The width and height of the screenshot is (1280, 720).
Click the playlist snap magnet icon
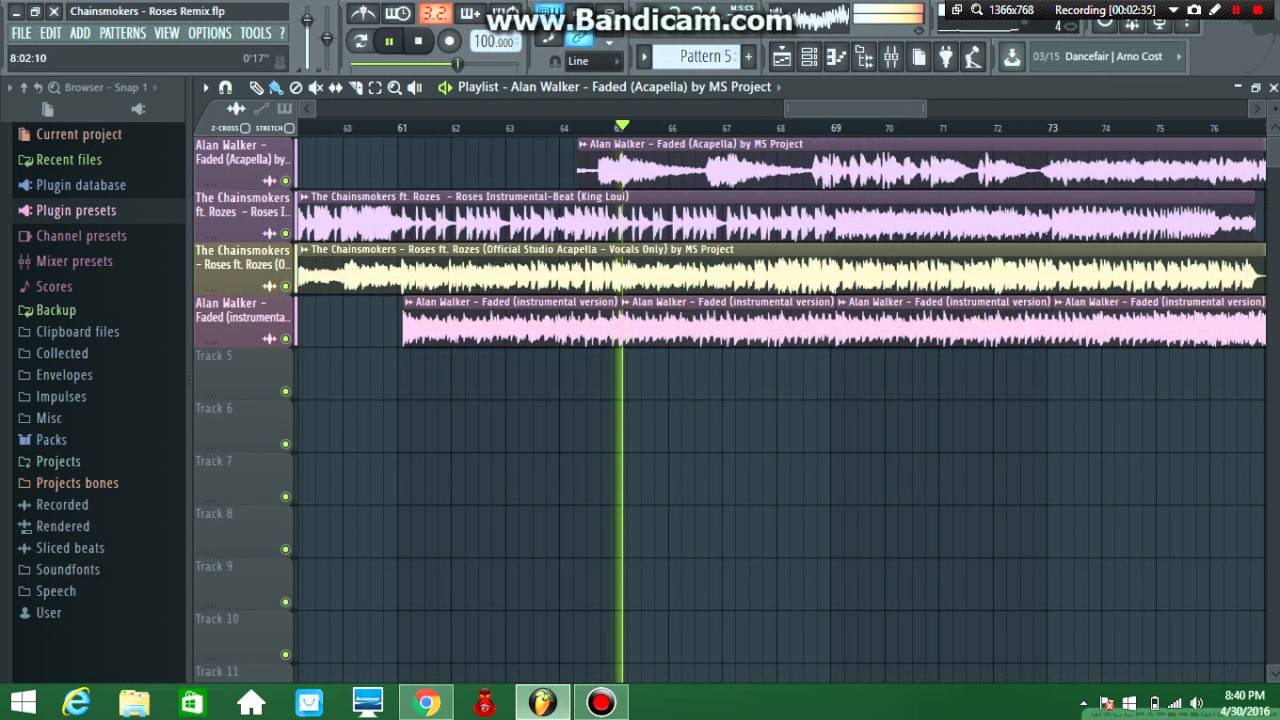point(225,88)
